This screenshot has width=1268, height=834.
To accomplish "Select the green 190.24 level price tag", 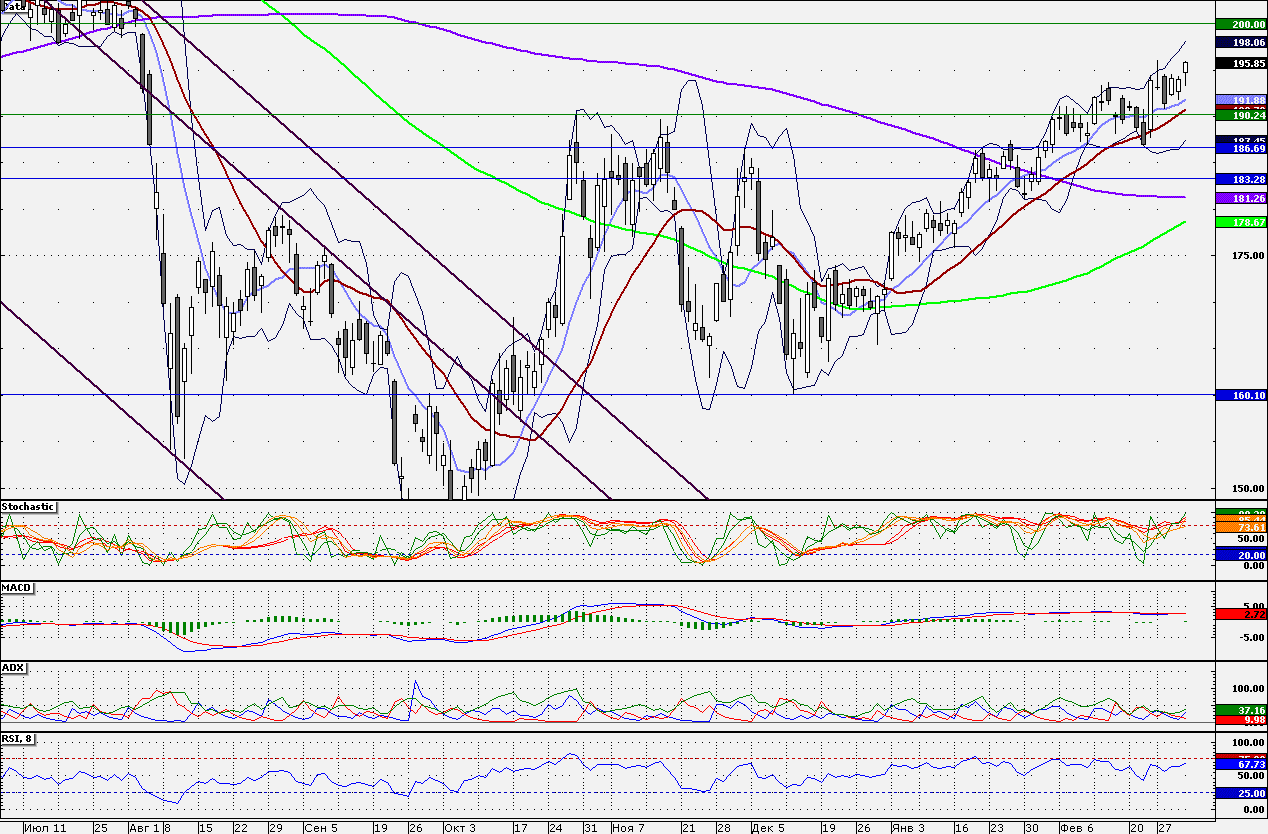I will (x=1241, y=115).
